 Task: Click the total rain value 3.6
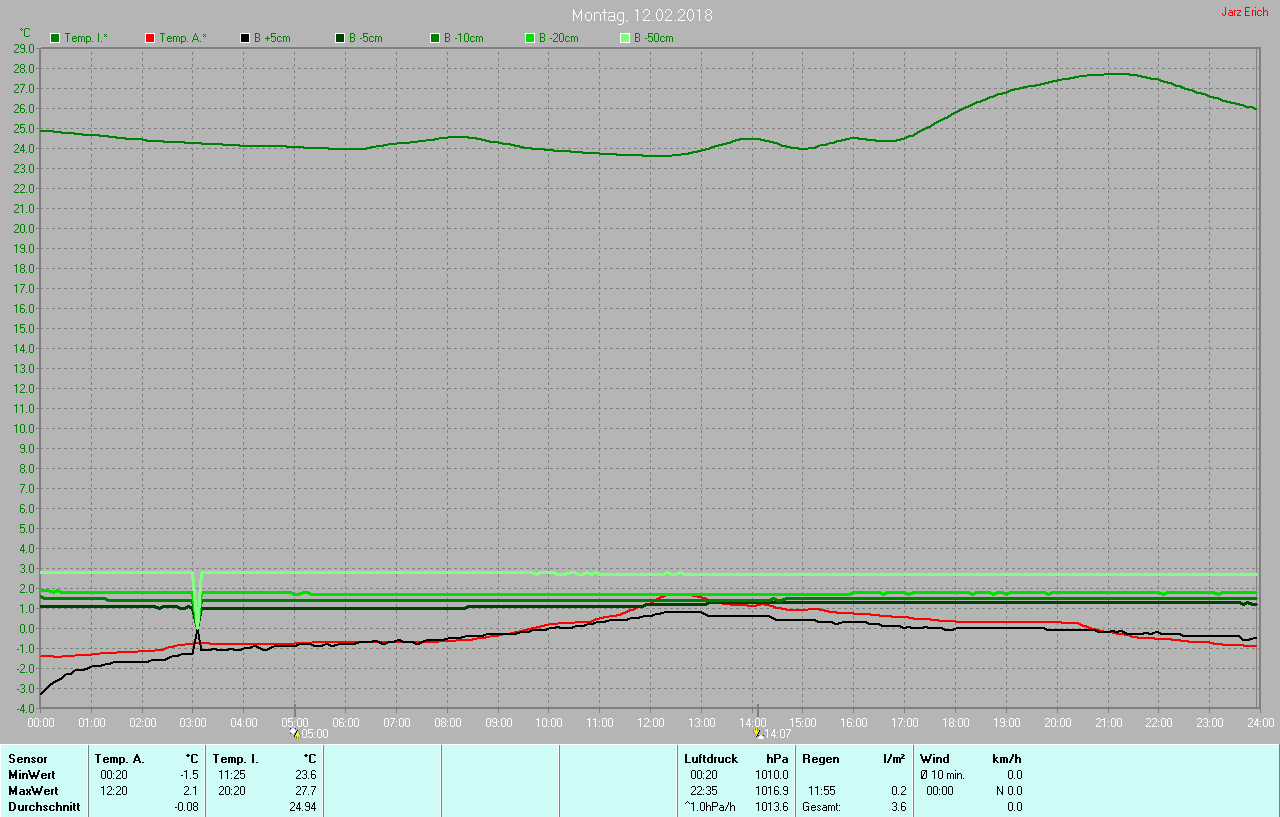899,807
